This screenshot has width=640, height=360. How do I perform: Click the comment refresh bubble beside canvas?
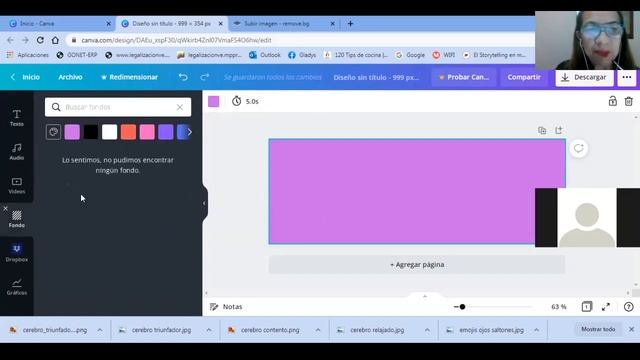[578, 148]
